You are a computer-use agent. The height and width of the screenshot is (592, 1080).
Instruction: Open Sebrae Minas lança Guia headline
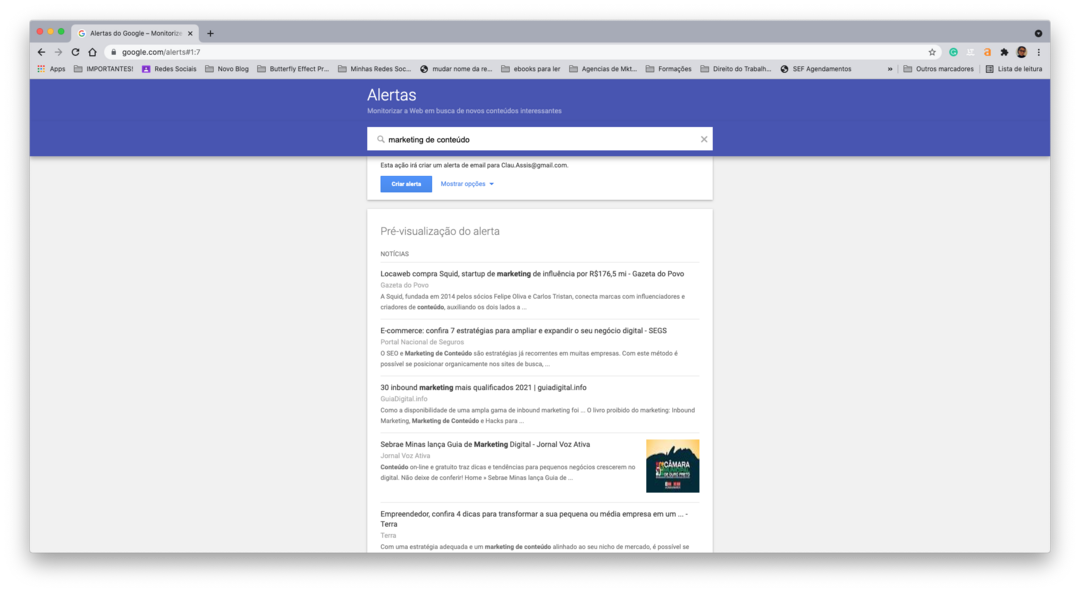[485, 445]
